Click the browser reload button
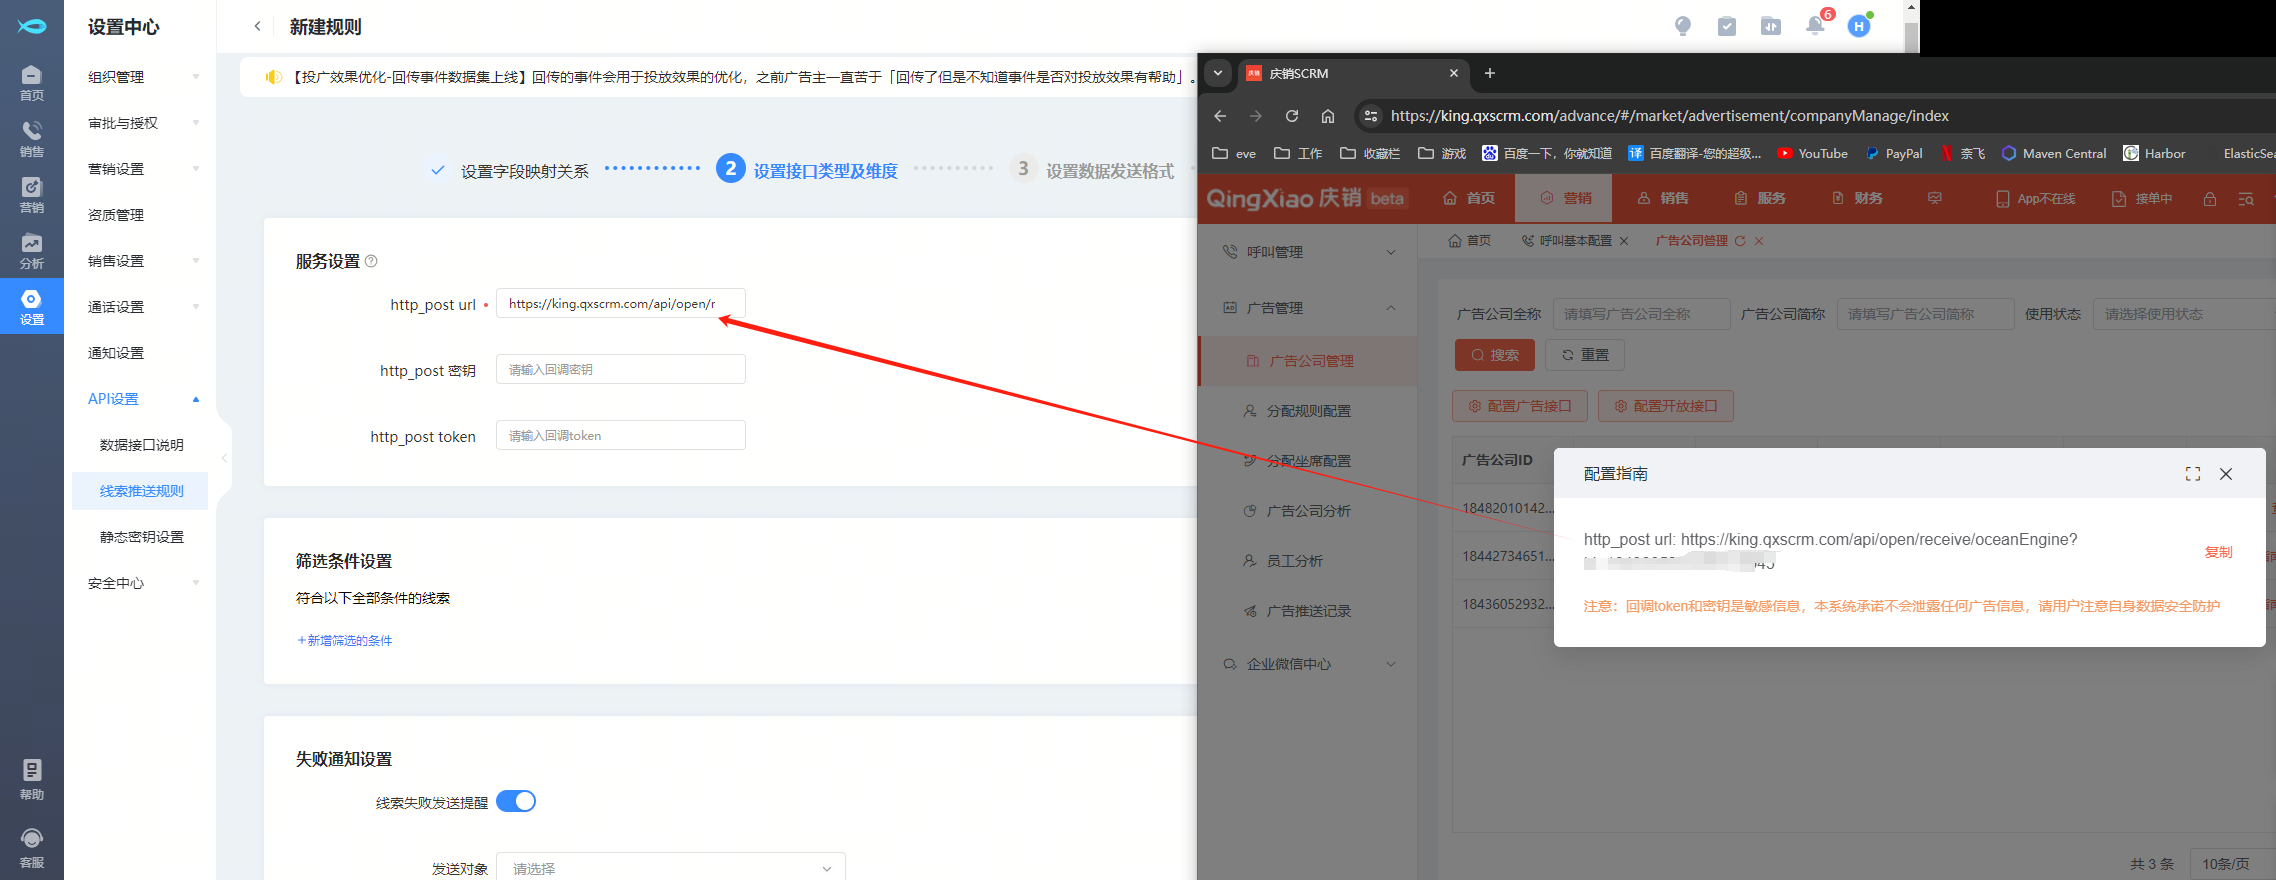Image resolution: width=2276 pixels, height=880 pixels. click(x=1292, y=116)
